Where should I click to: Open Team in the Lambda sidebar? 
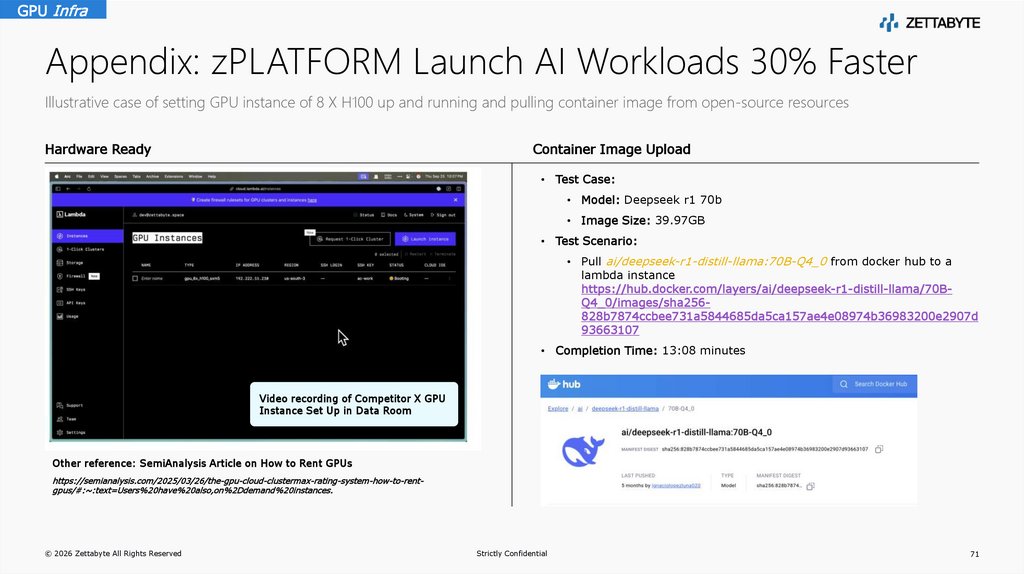pyautogui.click(x=67, y=419)
